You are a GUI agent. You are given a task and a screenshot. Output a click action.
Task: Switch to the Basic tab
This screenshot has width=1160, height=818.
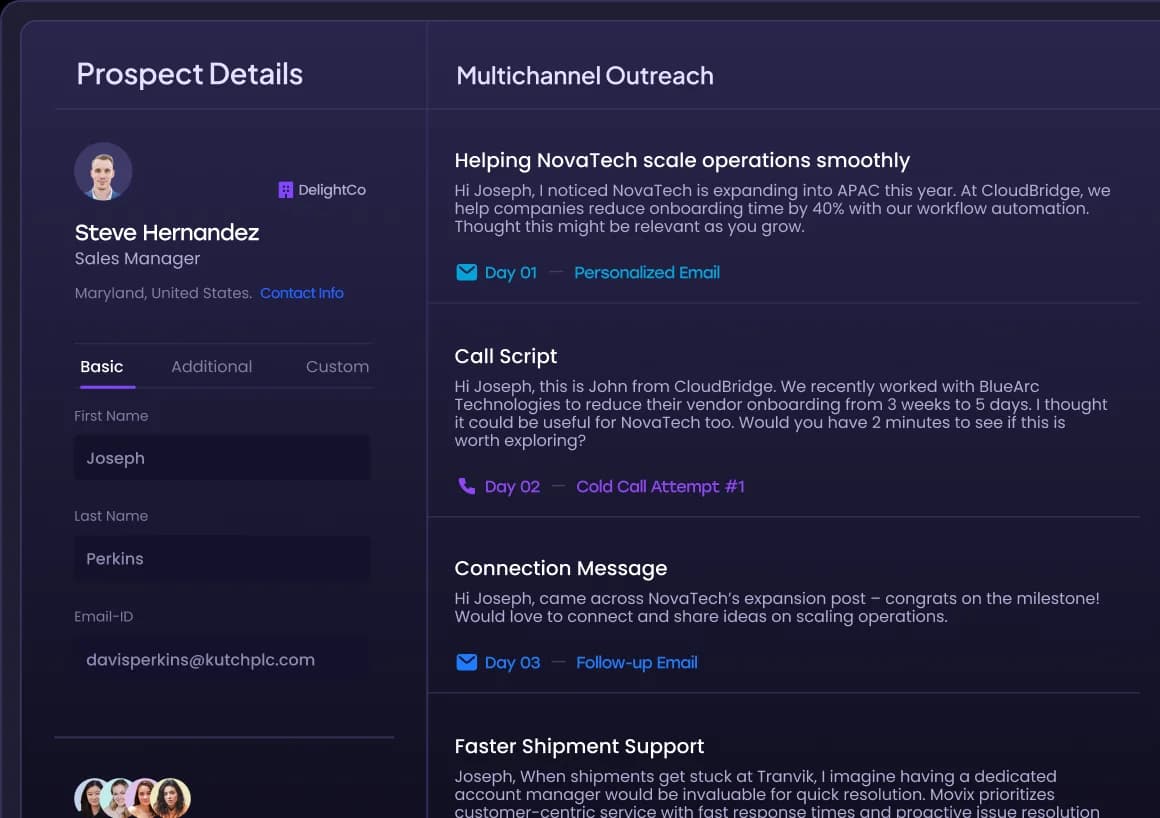pos(102,367)
